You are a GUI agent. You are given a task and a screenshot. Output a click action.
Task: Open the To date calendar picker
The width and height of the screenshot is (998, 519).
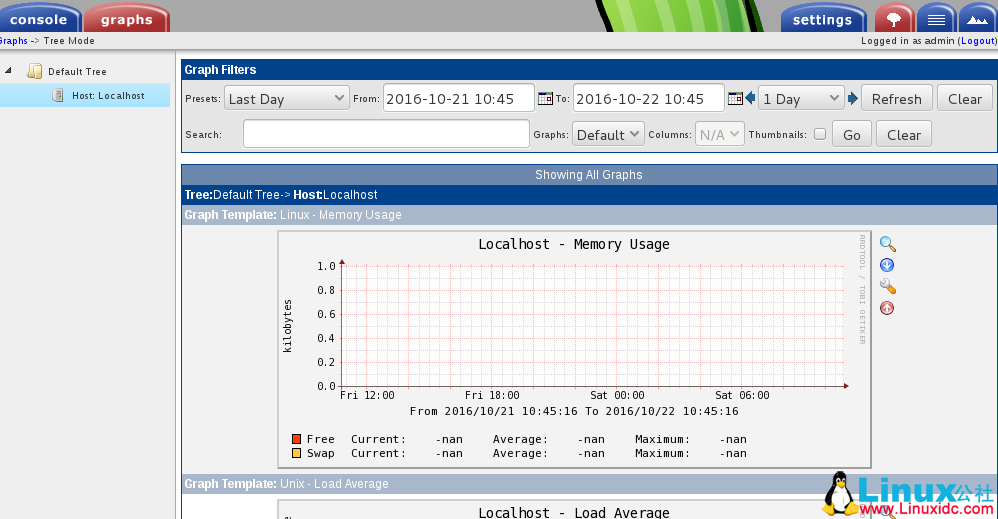(x=735, y=99)
